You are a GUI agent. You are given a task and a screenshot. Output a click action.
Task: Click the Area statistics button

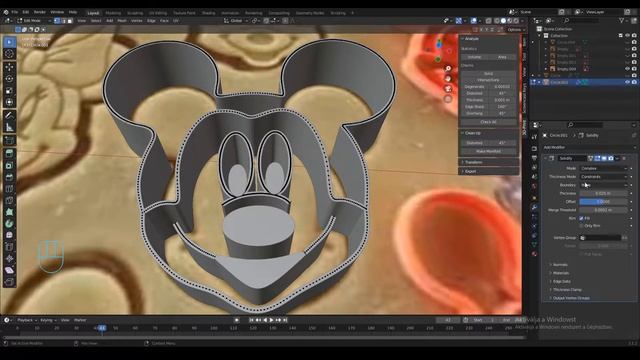point(502,57)
